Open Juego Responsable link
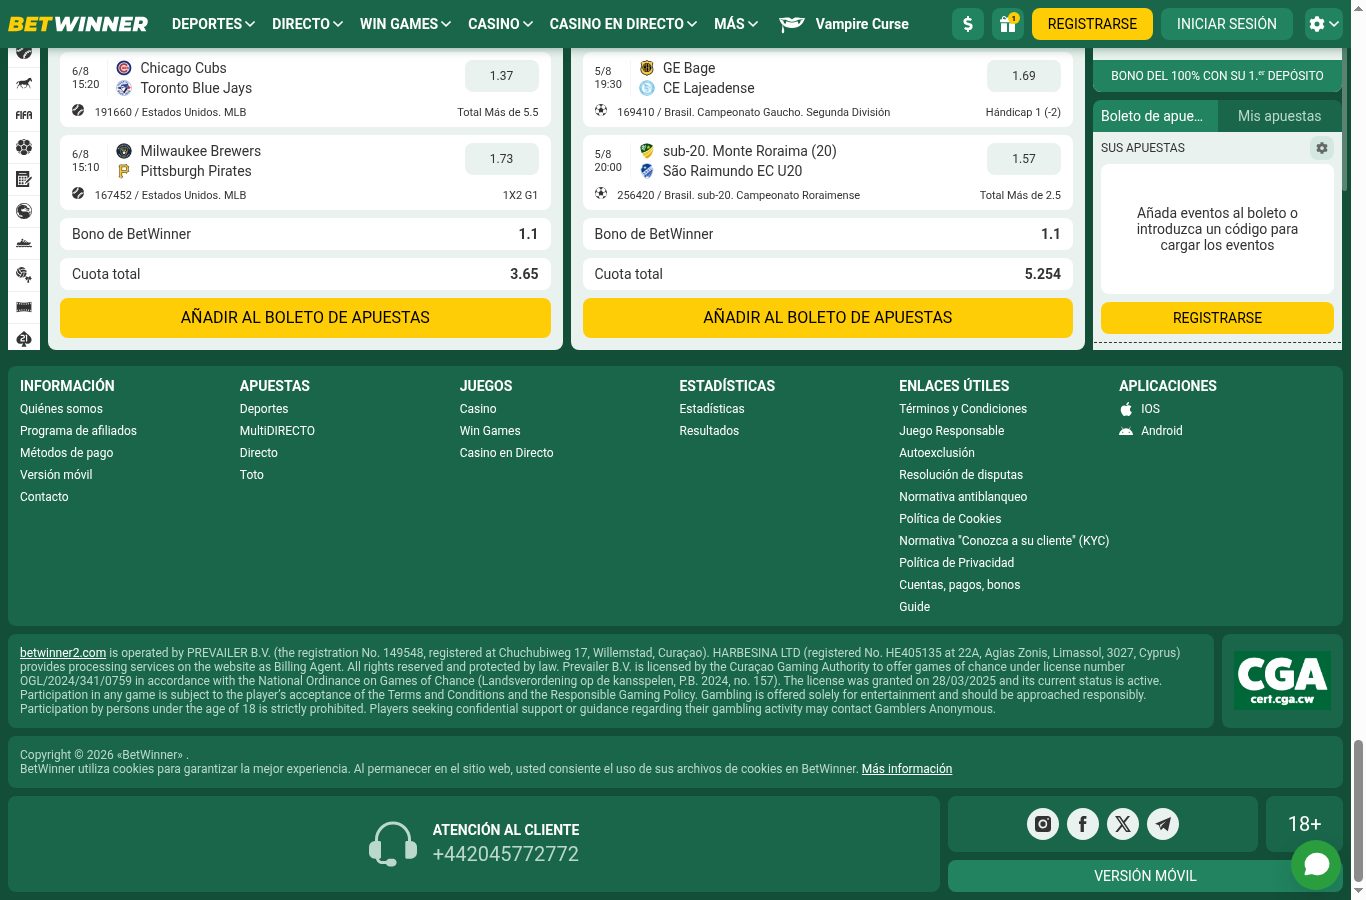 951,431
